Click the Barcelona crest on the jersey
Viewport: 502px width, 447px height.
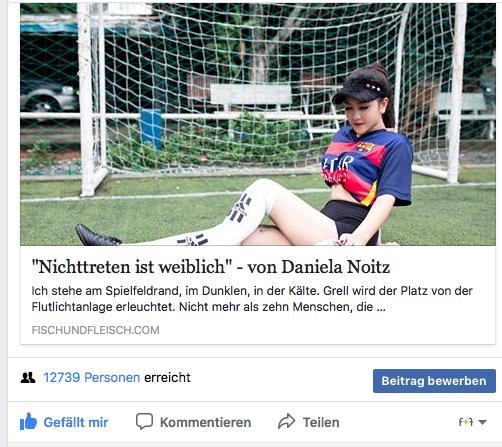(x=365, y=147)
